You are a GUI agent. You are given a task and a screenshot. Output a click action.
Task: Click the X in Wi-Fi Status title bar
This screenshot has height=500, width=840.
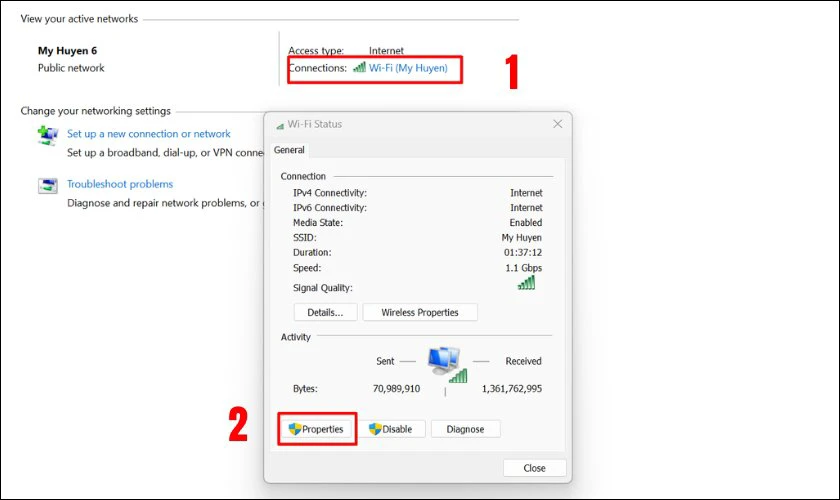tap(558, 124)
